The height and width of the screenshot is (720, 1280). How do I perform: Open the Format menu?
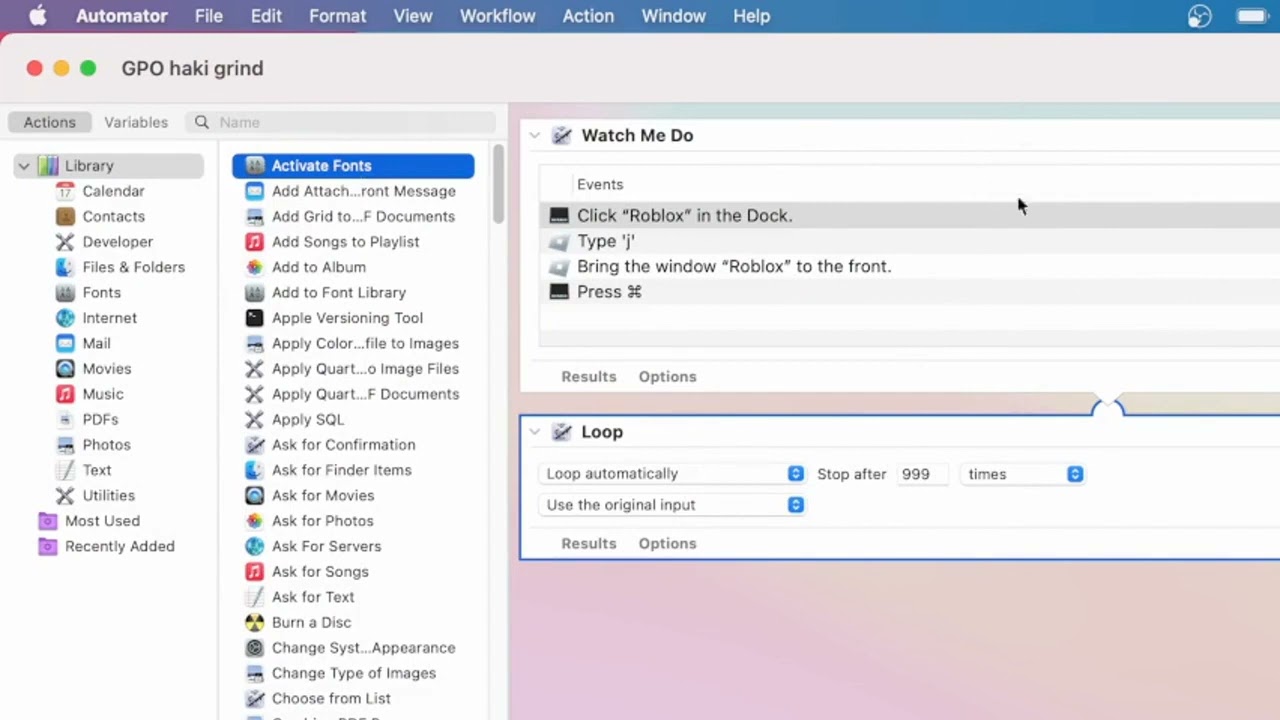click(x=337, y=16)
